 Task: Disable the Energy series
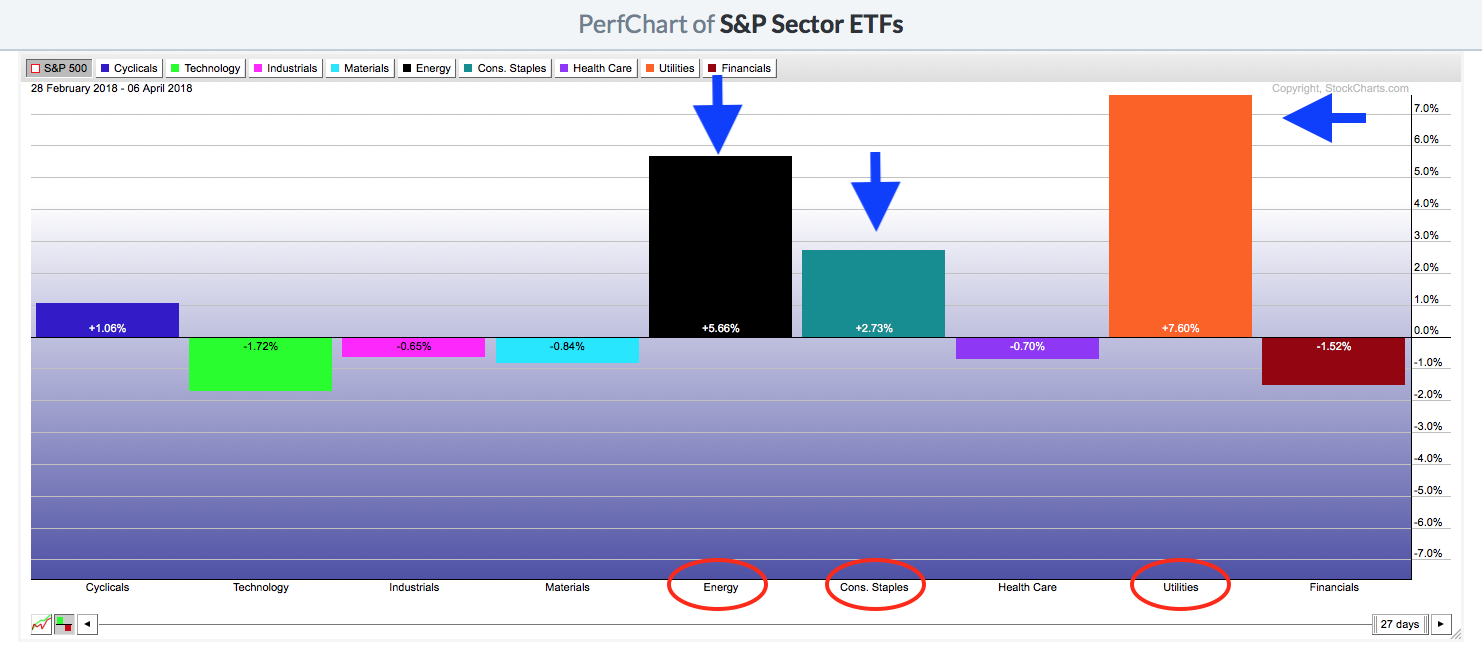427,68
